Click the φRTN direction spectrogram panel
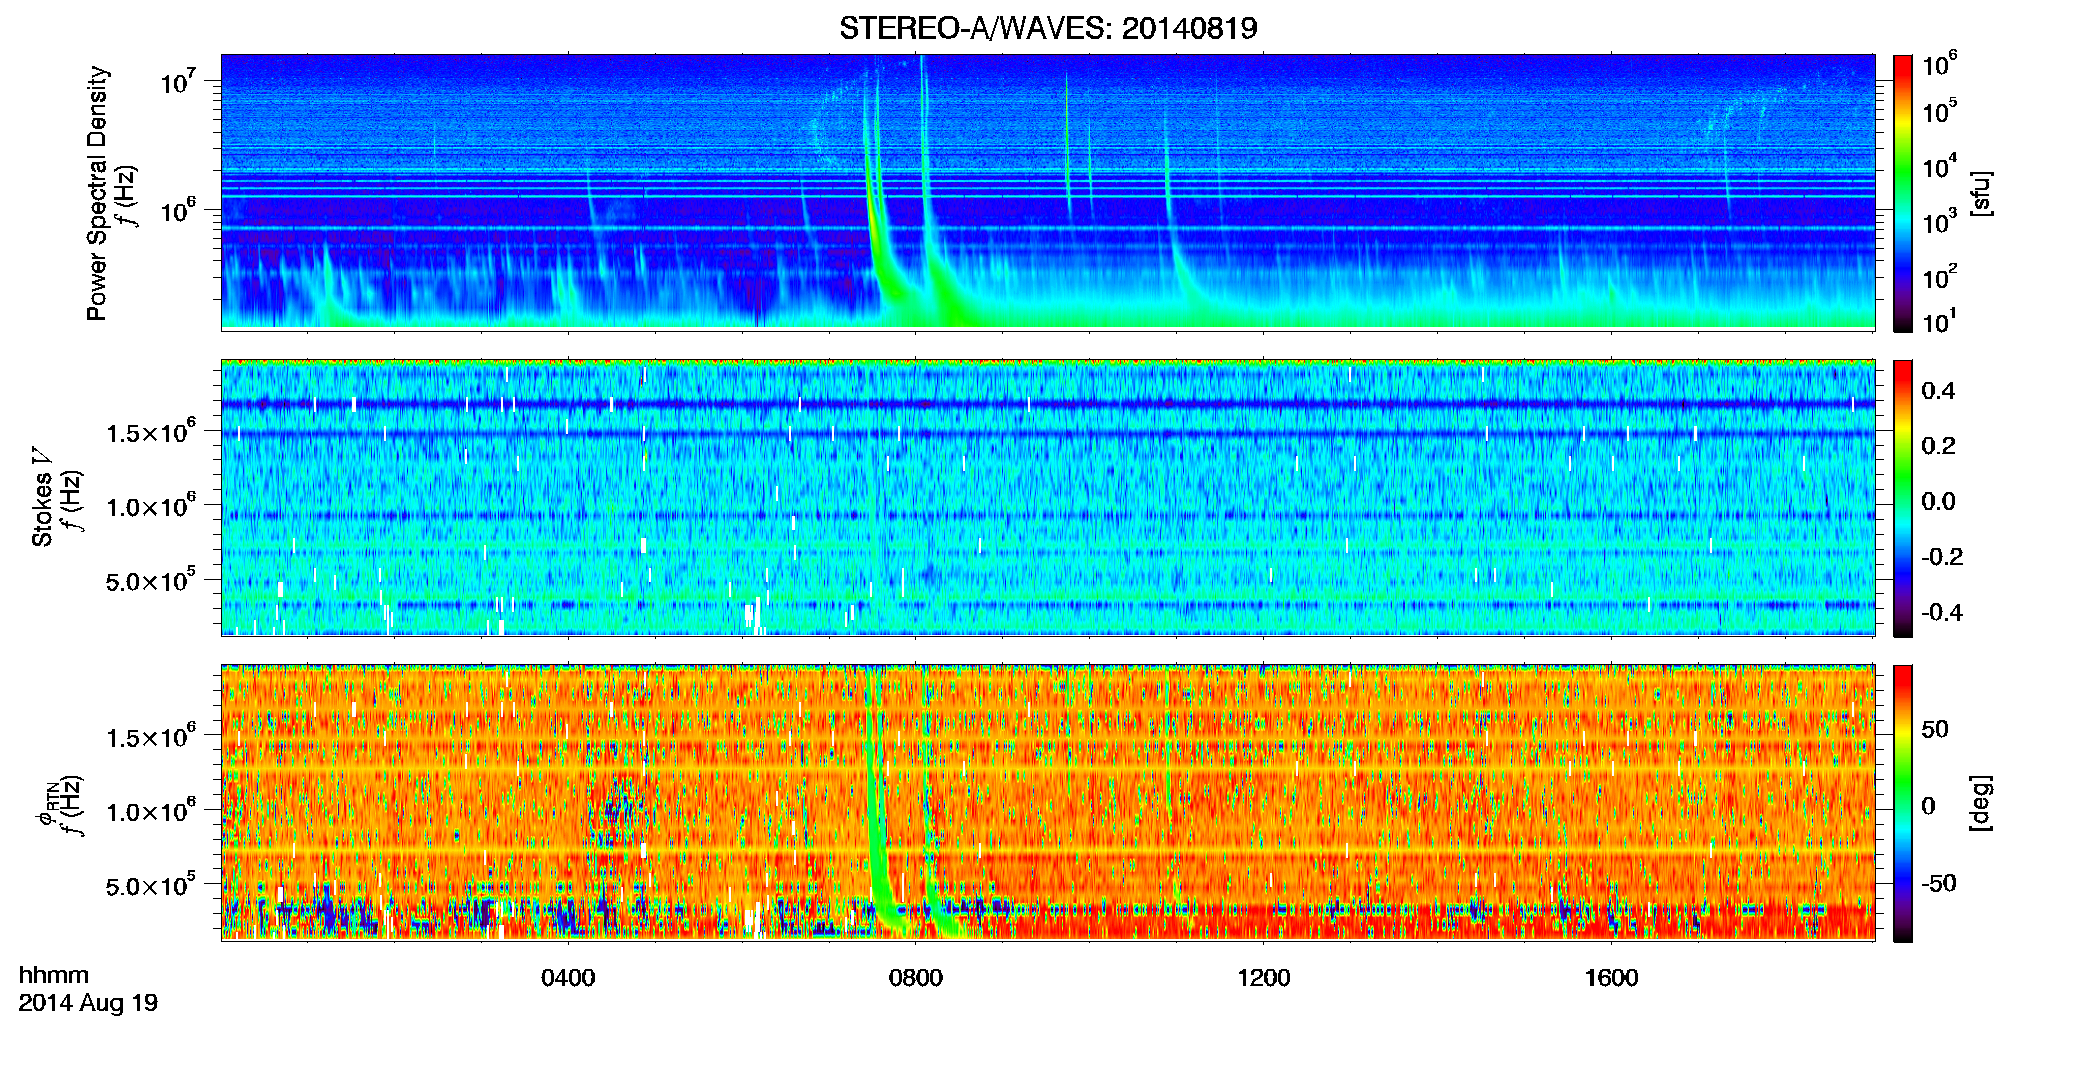 [1048, 802]
